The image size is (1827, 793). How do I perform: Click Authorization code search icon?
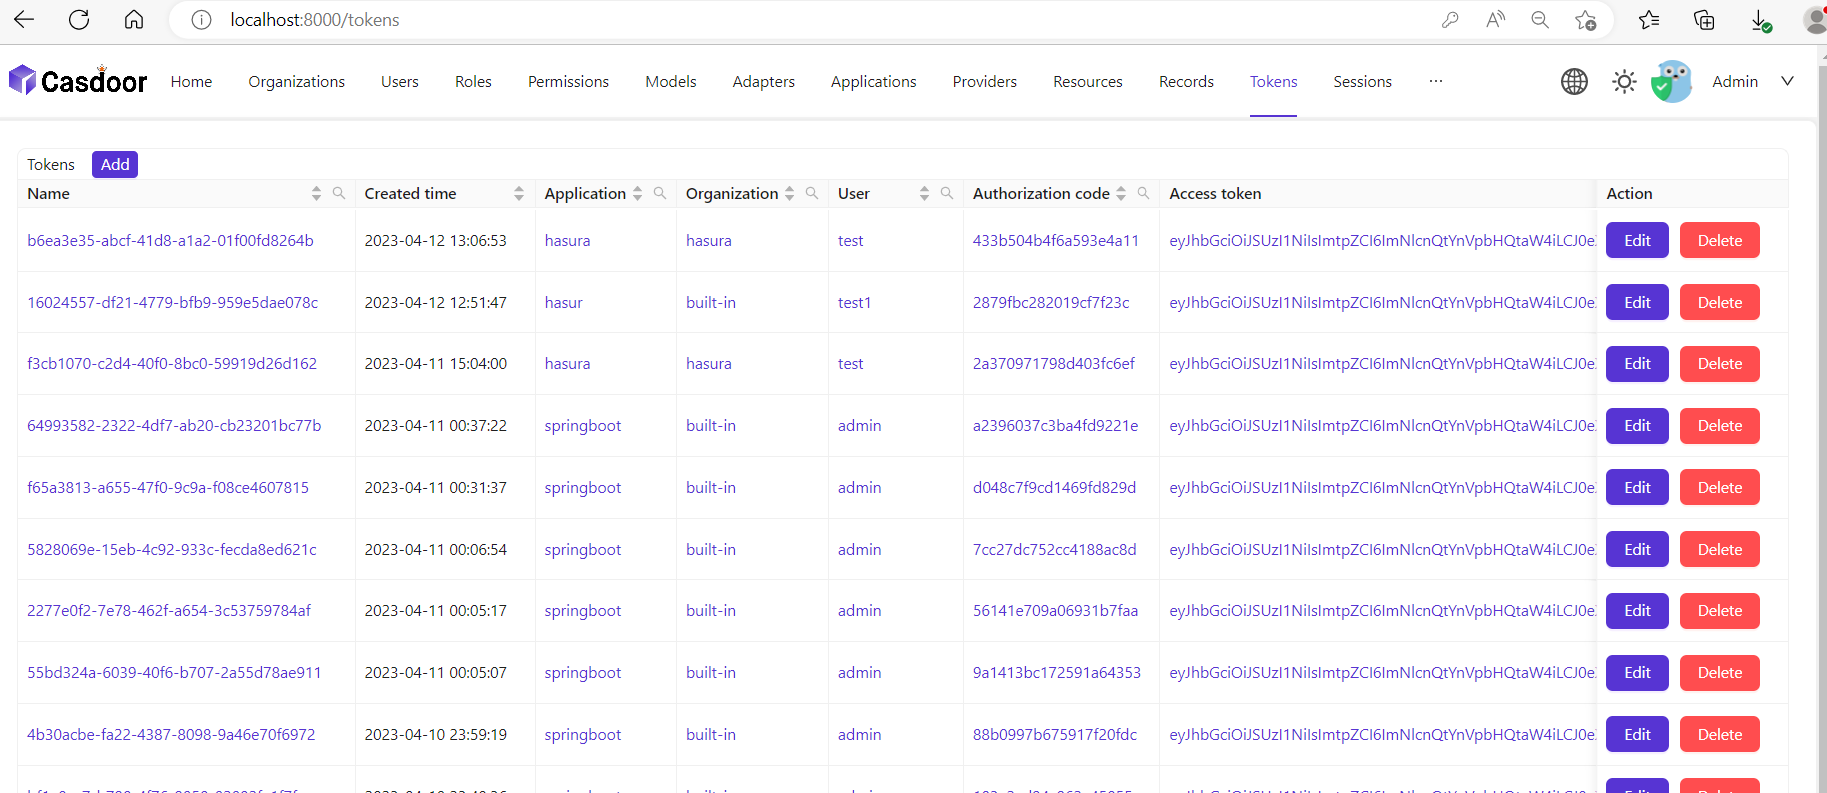(1143, 193)
